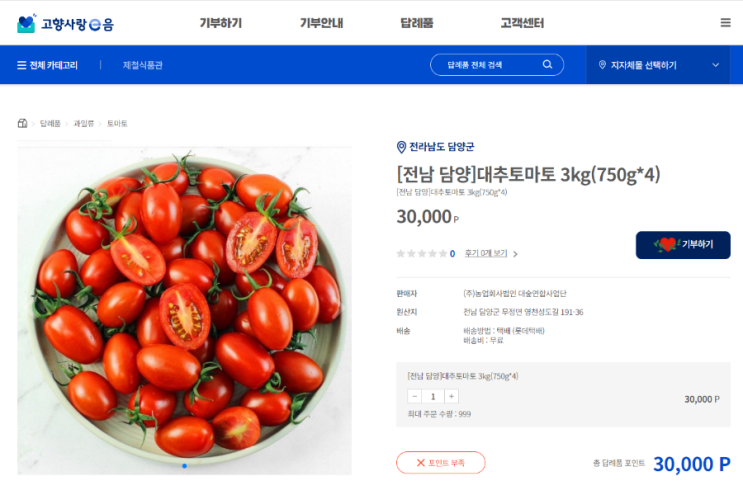Open the 기부하기 top menu

point(220,23)
